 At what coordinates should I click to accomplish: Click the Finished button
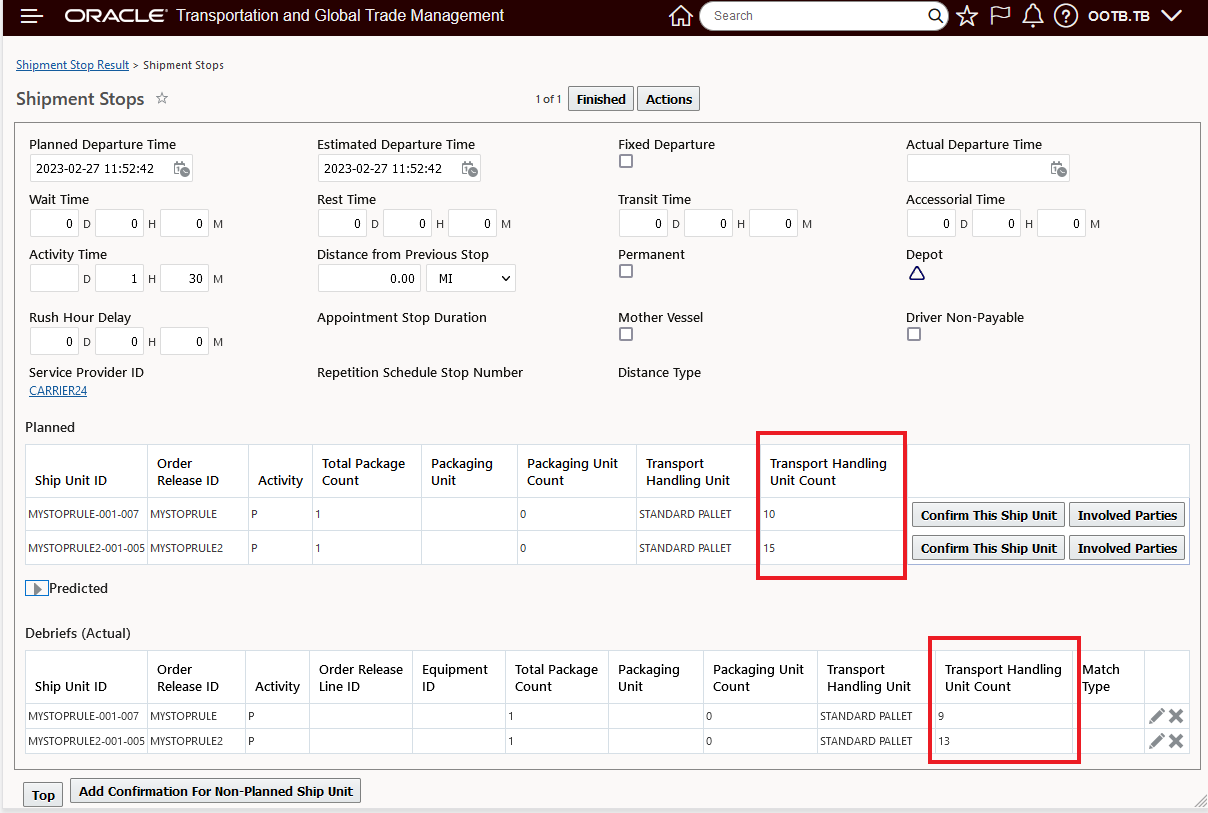601,99
